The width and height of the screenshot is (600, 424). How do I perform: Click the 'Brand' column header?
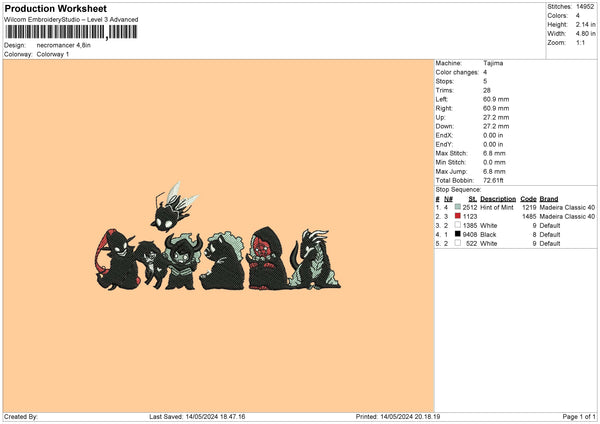coord(549,199)
